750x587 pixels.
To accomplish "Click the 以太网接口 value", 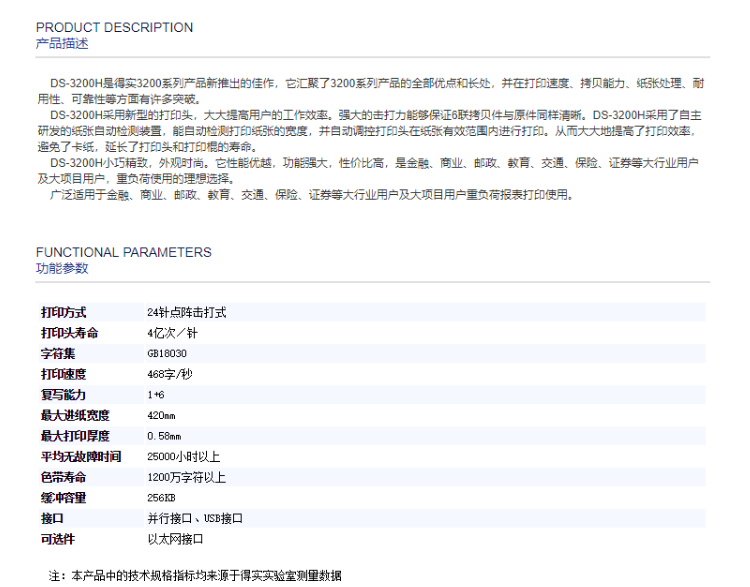I will pos(176,539).
